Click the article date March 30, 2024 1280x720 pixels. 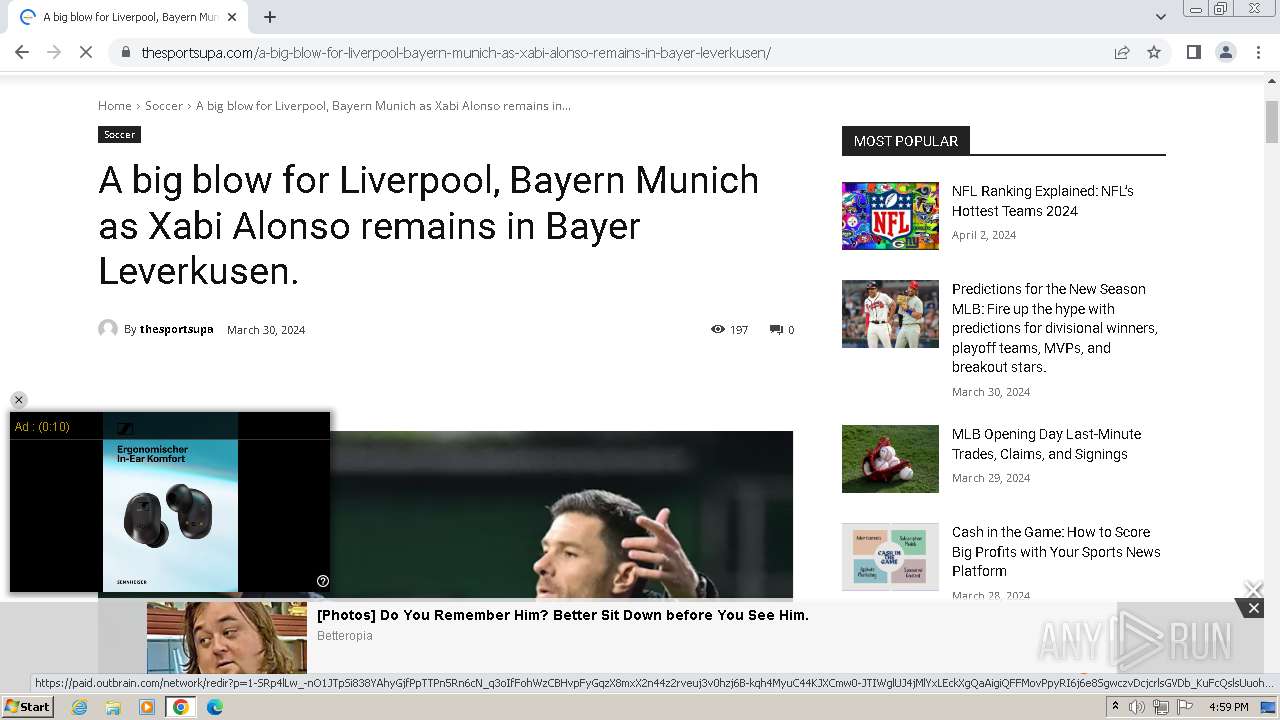click(x=266, y=329)
